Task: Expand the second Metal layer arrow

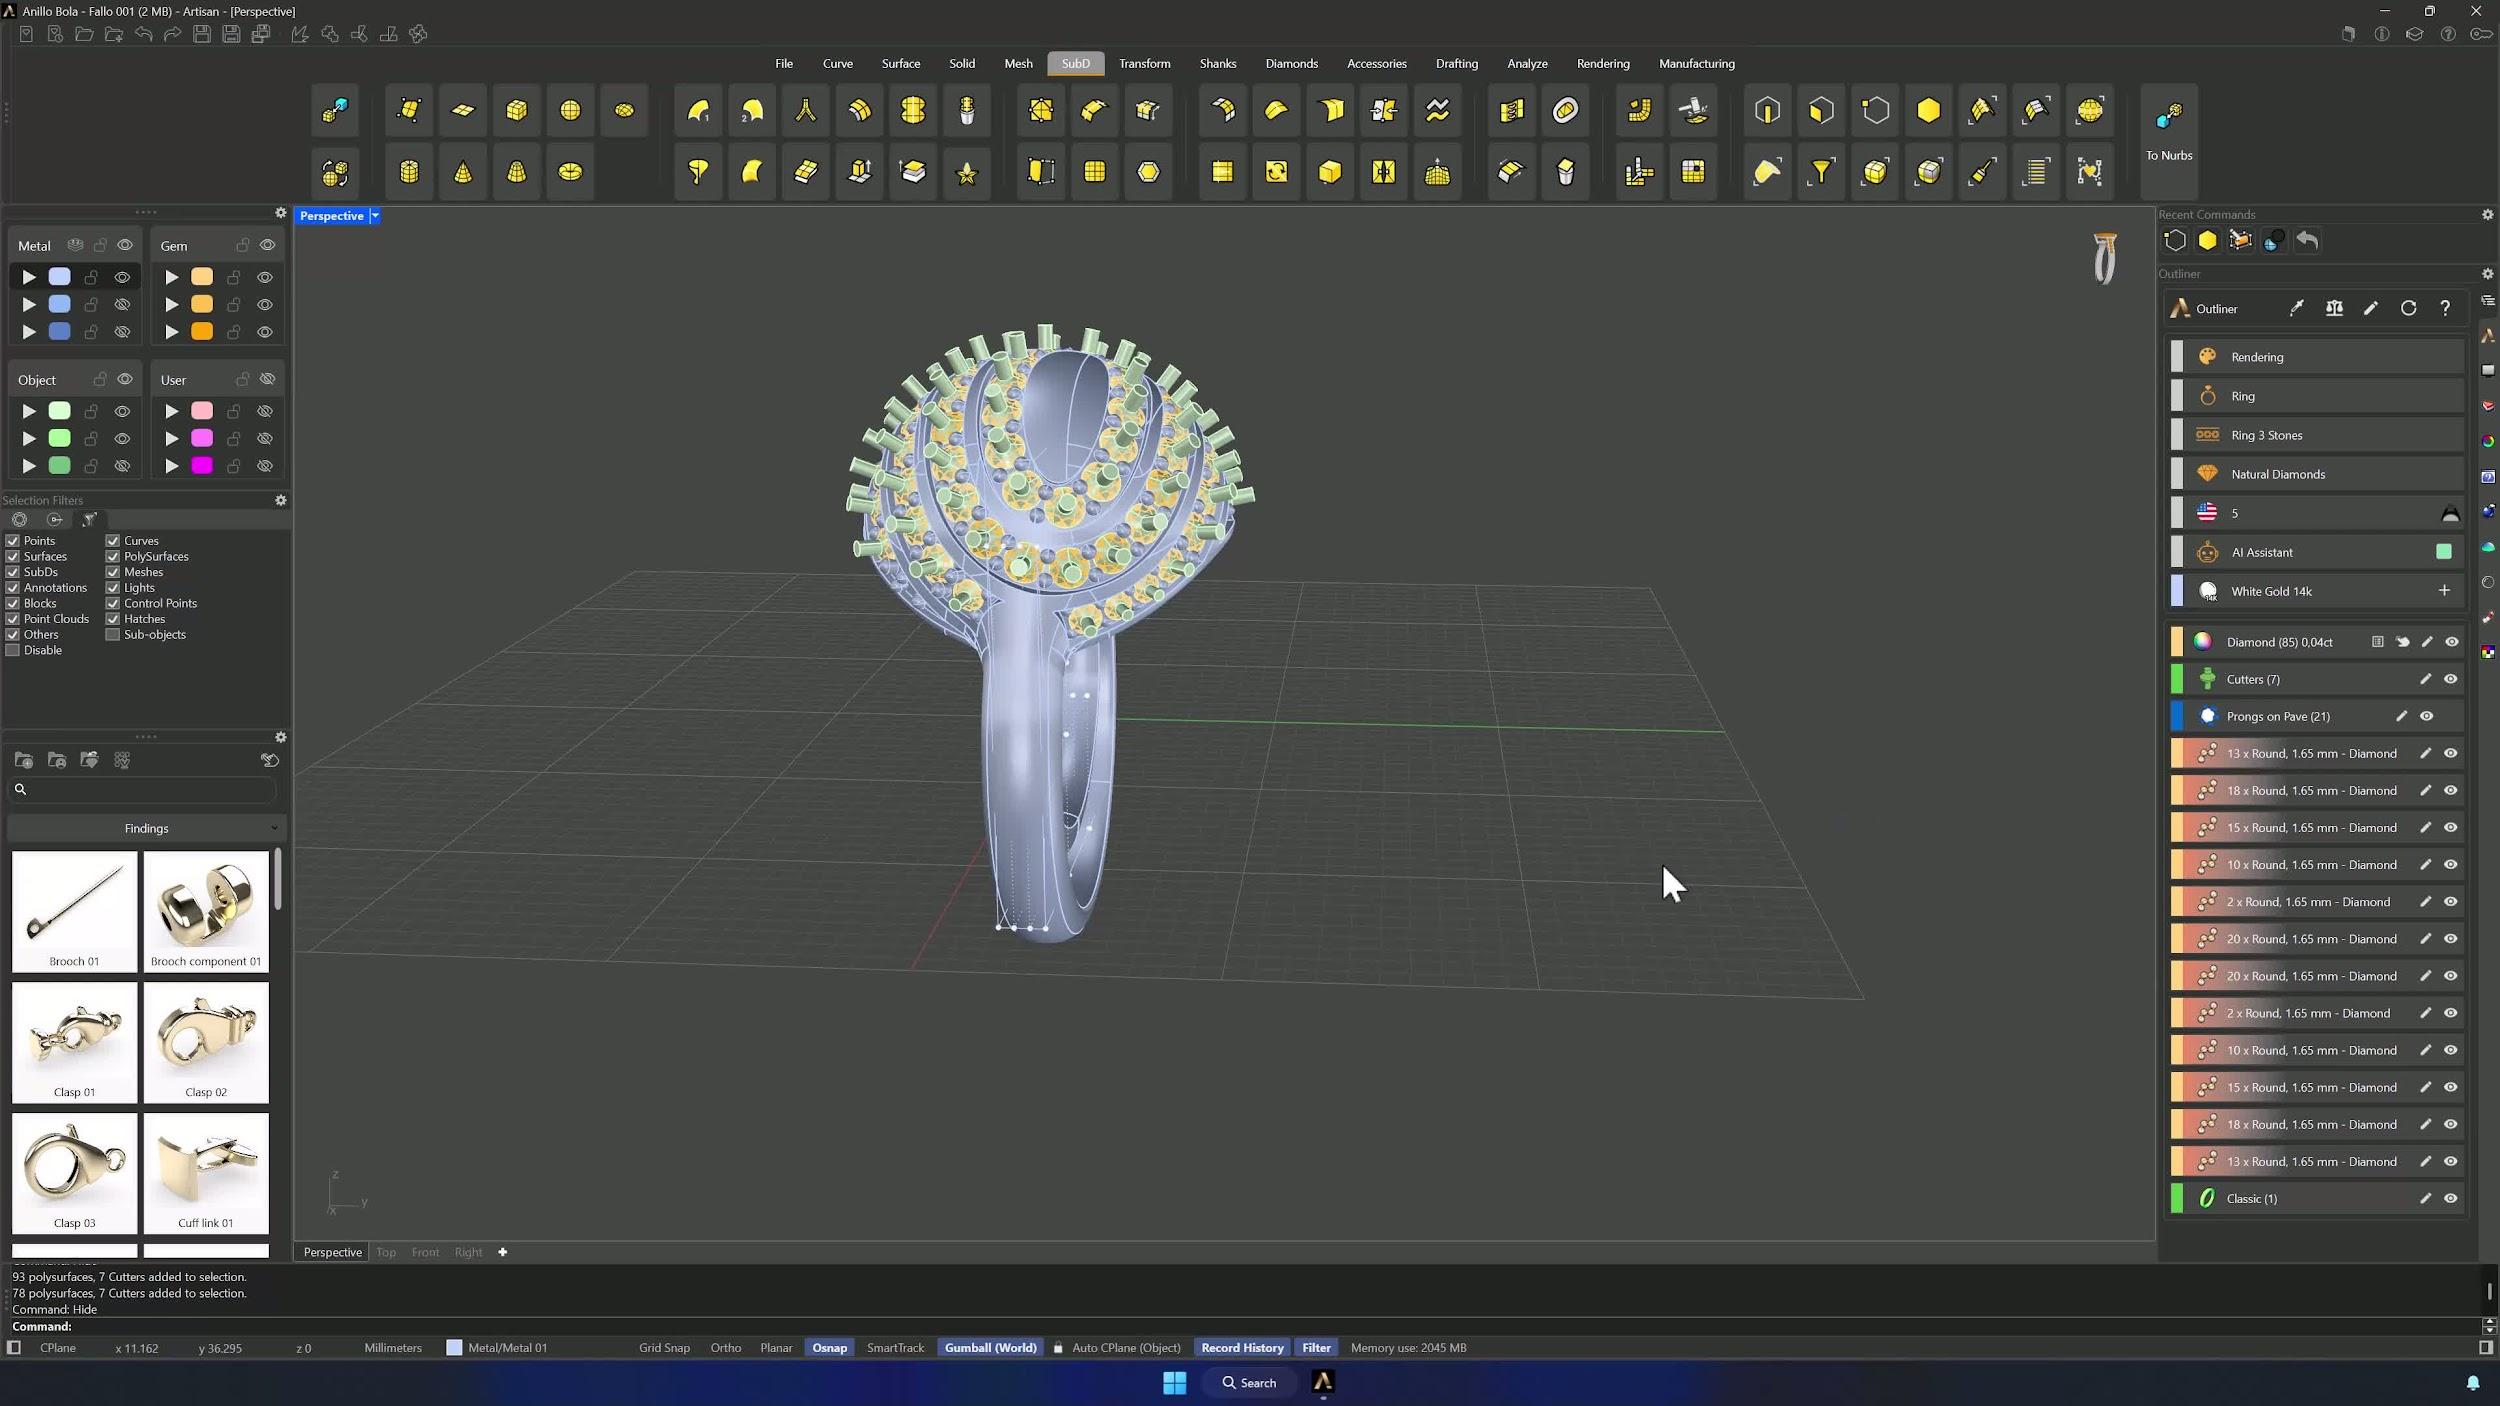Action: pos(29,305)
